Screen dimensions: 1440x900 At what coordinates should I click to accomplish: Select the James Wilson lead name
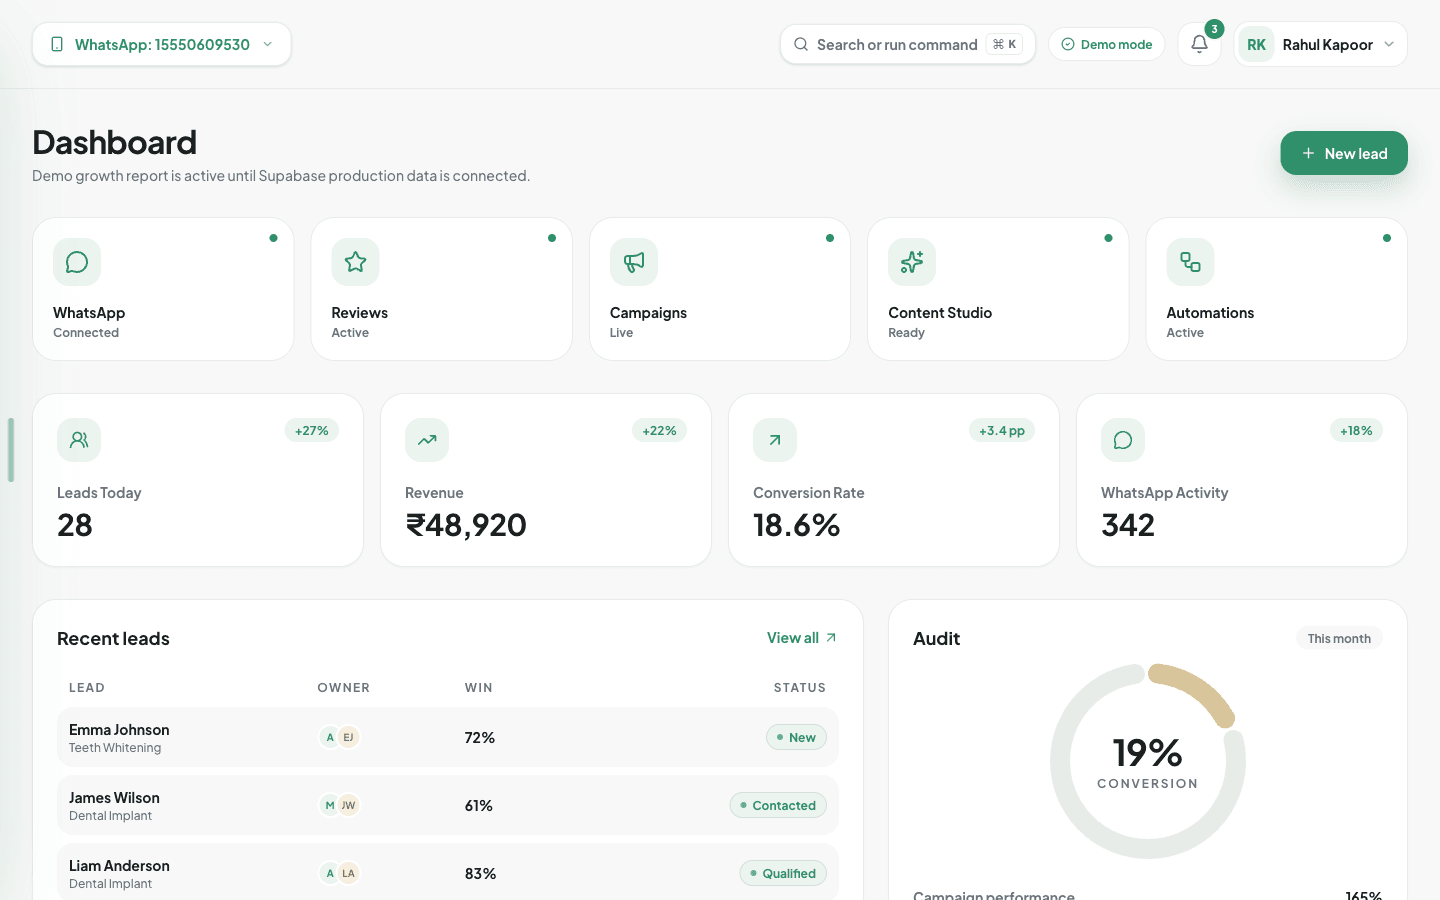coord(114,797)
